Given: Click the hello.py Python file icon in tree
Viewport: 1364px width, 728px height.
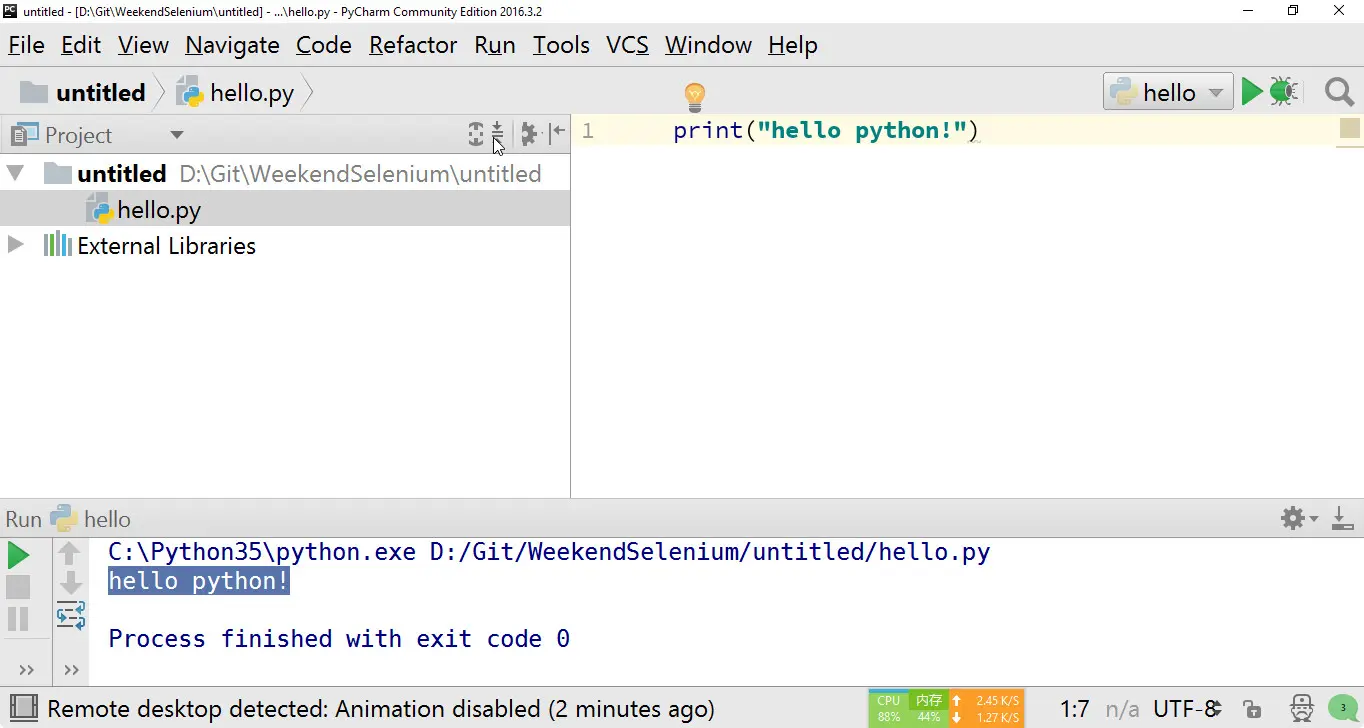Looking at the screenshot, I should click(99, 210).
